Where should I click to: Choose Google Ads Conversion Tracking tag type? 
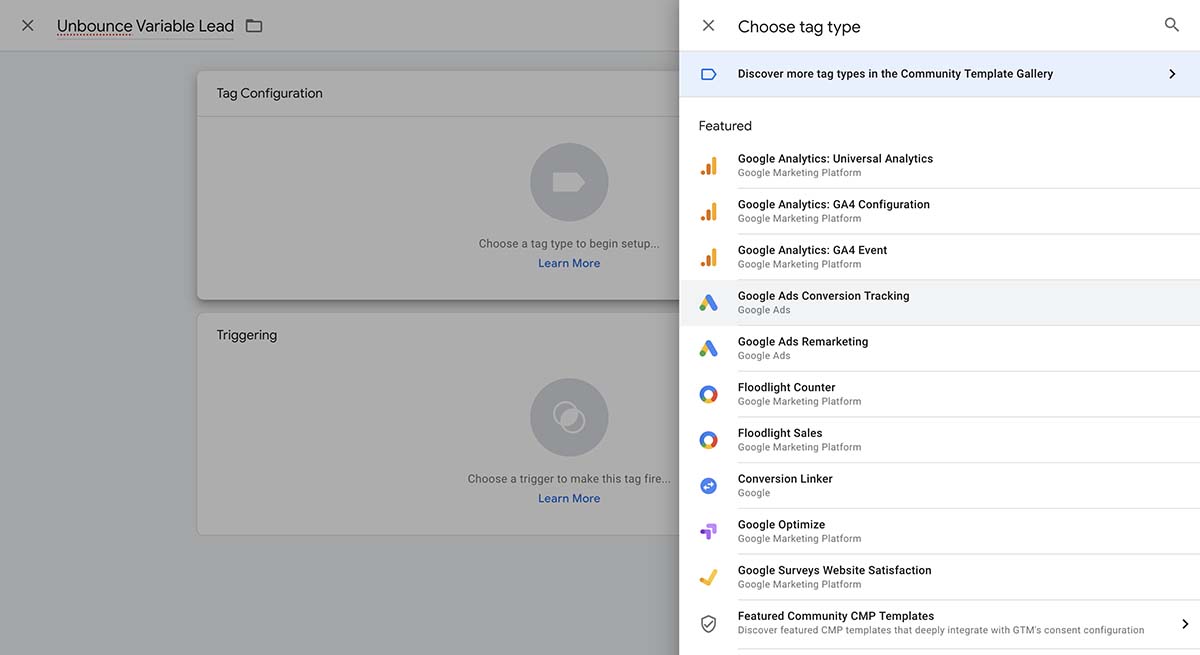tap(940, 303)
